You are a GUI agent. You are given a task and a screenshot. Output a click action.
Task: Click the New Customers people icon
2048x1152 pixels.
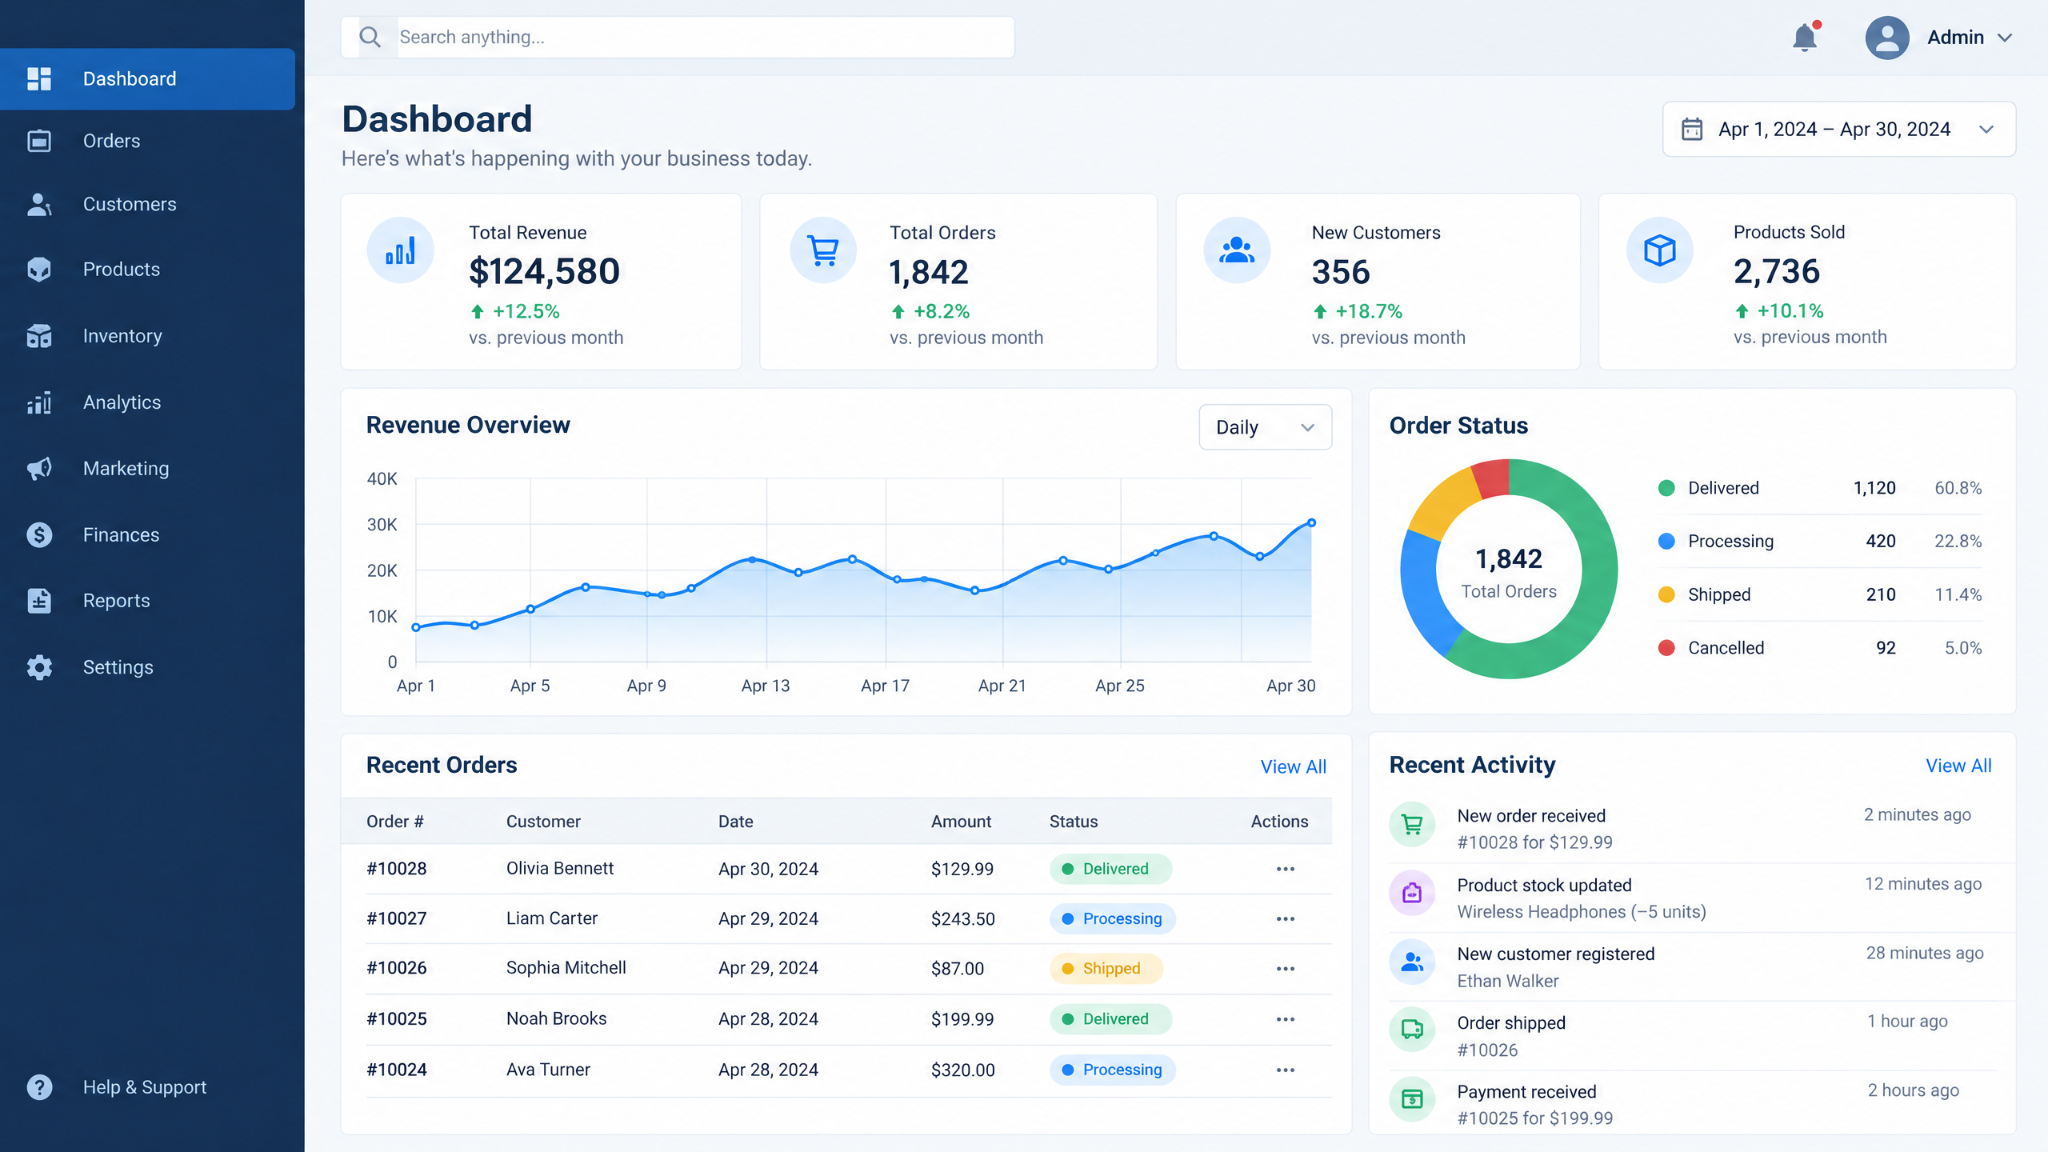coord(1237,250)
